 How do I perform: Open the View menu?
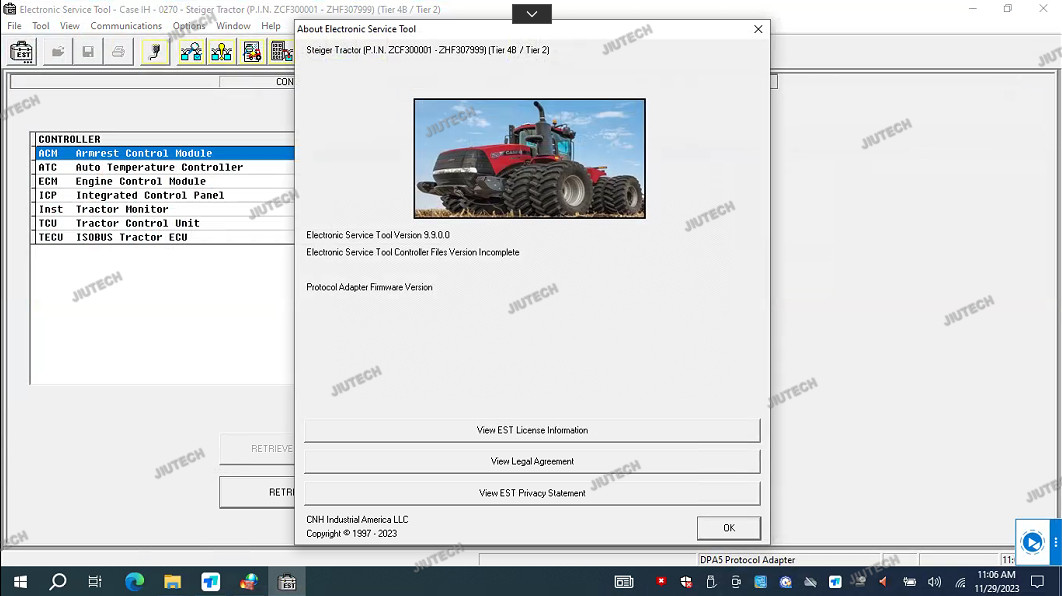click(70, 26)
